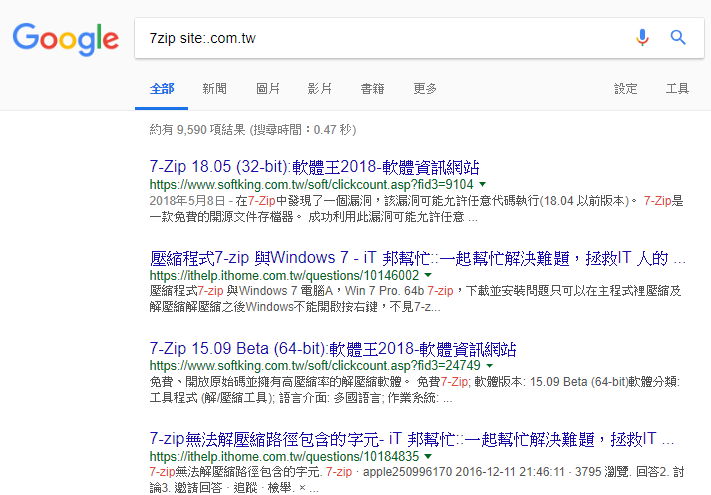The width and height of the screenshot is (711, 495).
Task: Open 壓縮程式7-zip 與Windows 7 result link
Action: pyautogui.click(x=417, y=258)
